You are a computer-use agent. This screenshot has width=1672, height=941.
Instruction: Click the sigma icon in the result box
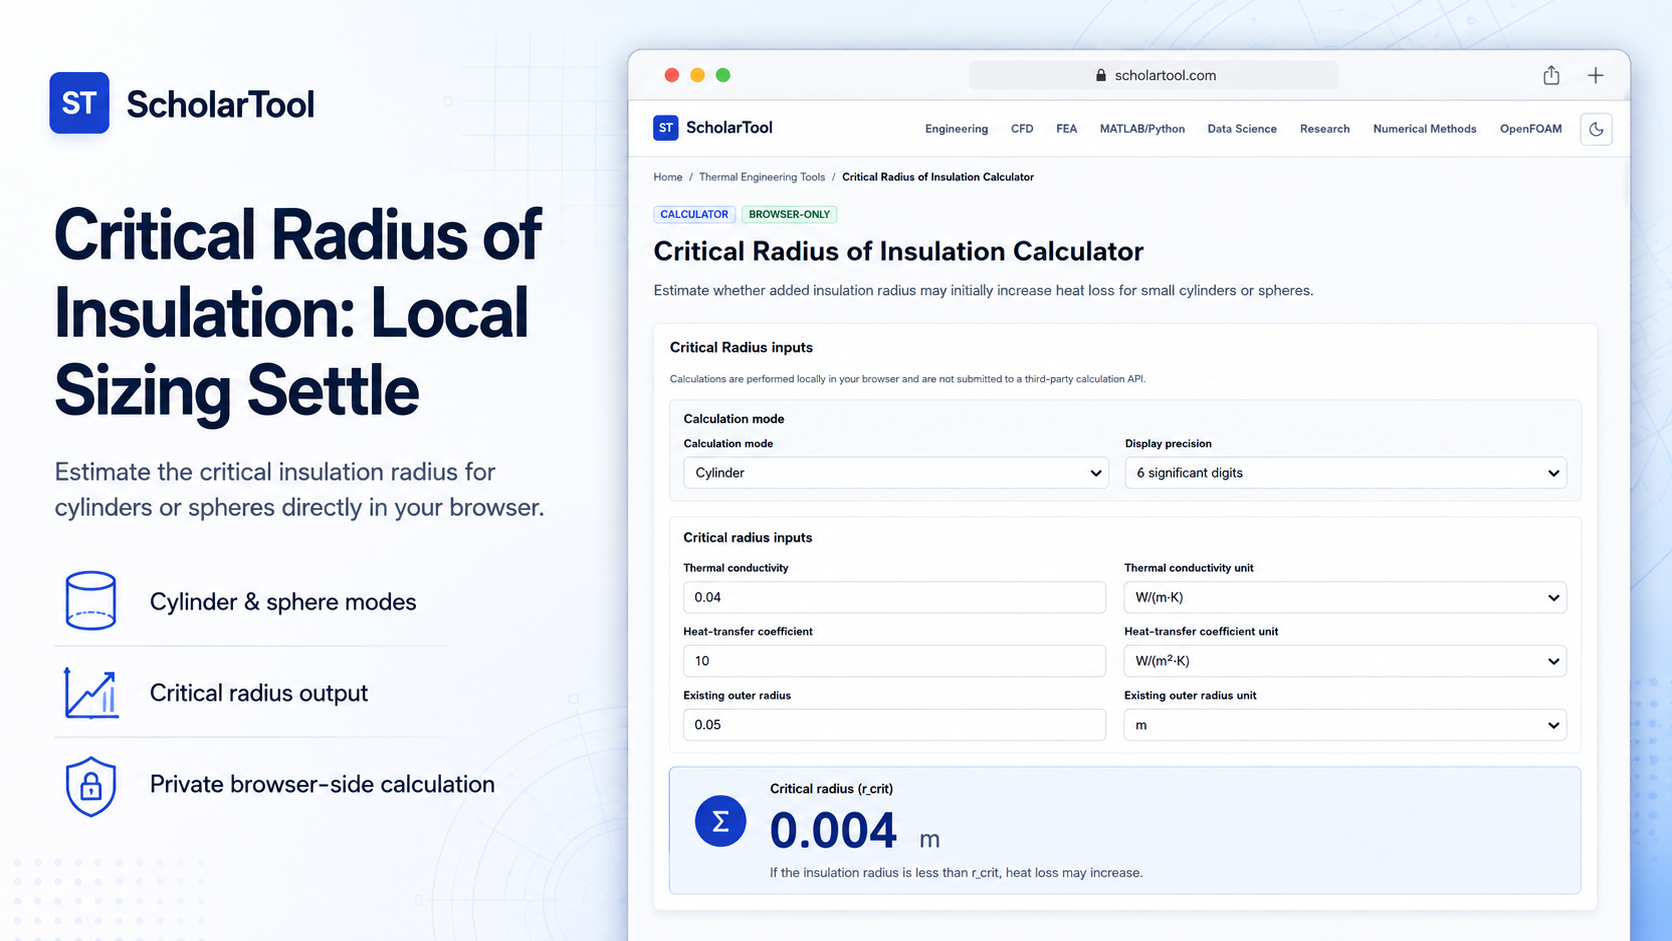point(720,821)
